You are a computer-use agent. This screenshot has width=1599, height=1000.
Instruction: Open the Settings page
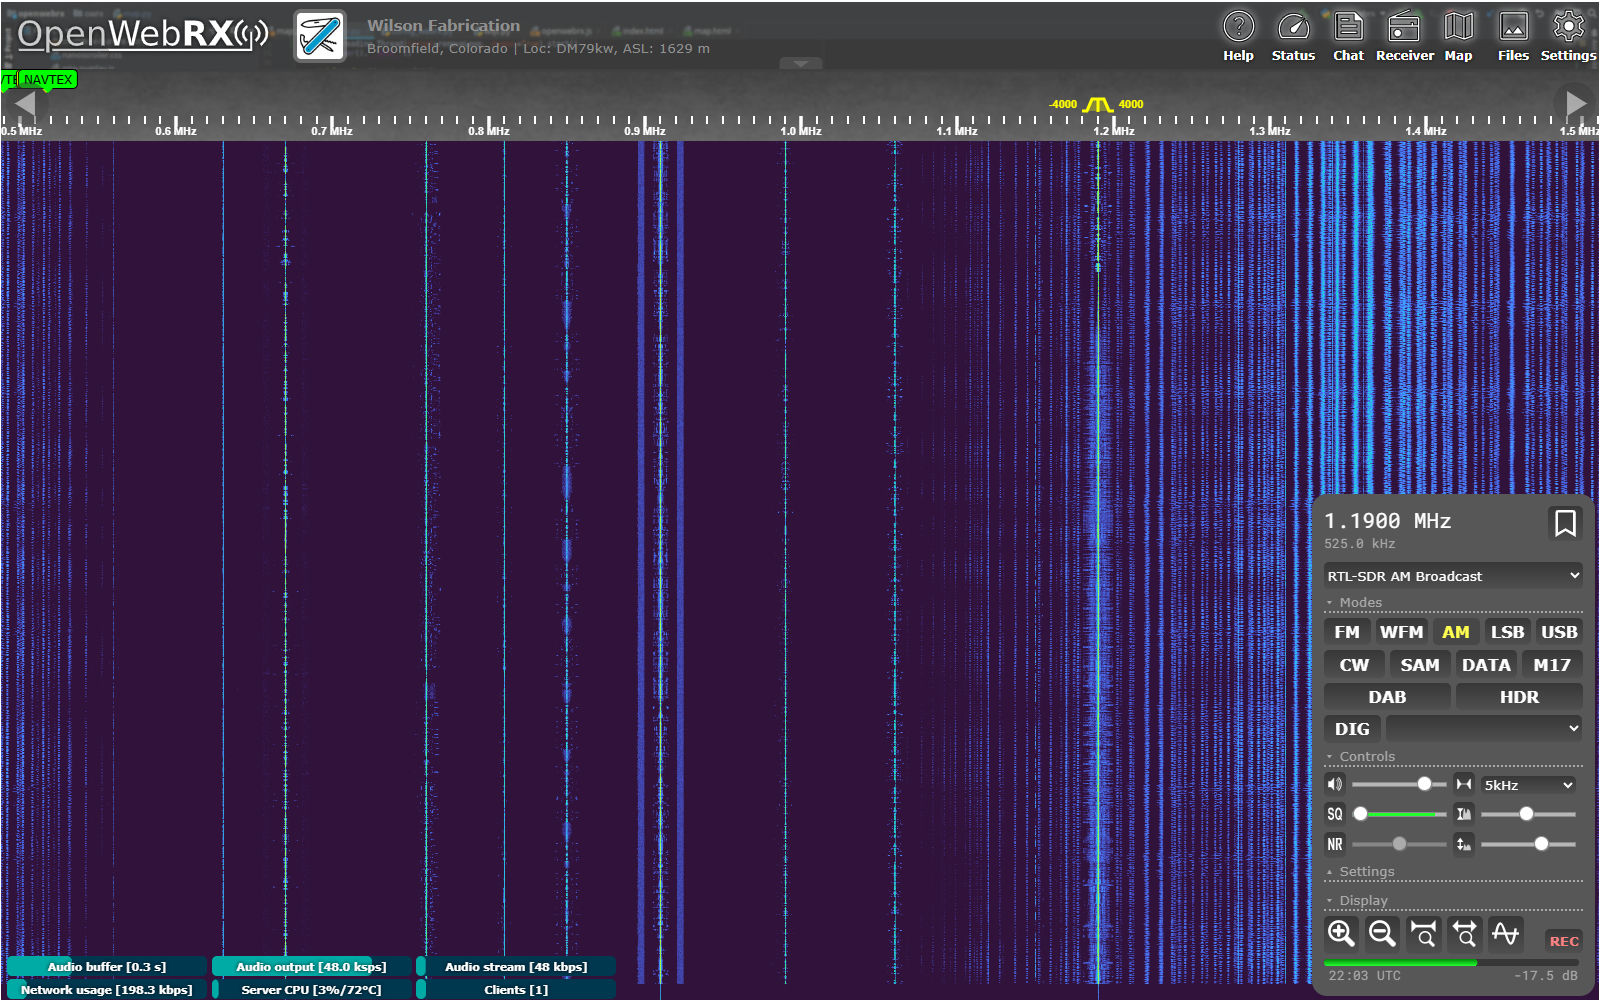click(x=1568, y=37)
